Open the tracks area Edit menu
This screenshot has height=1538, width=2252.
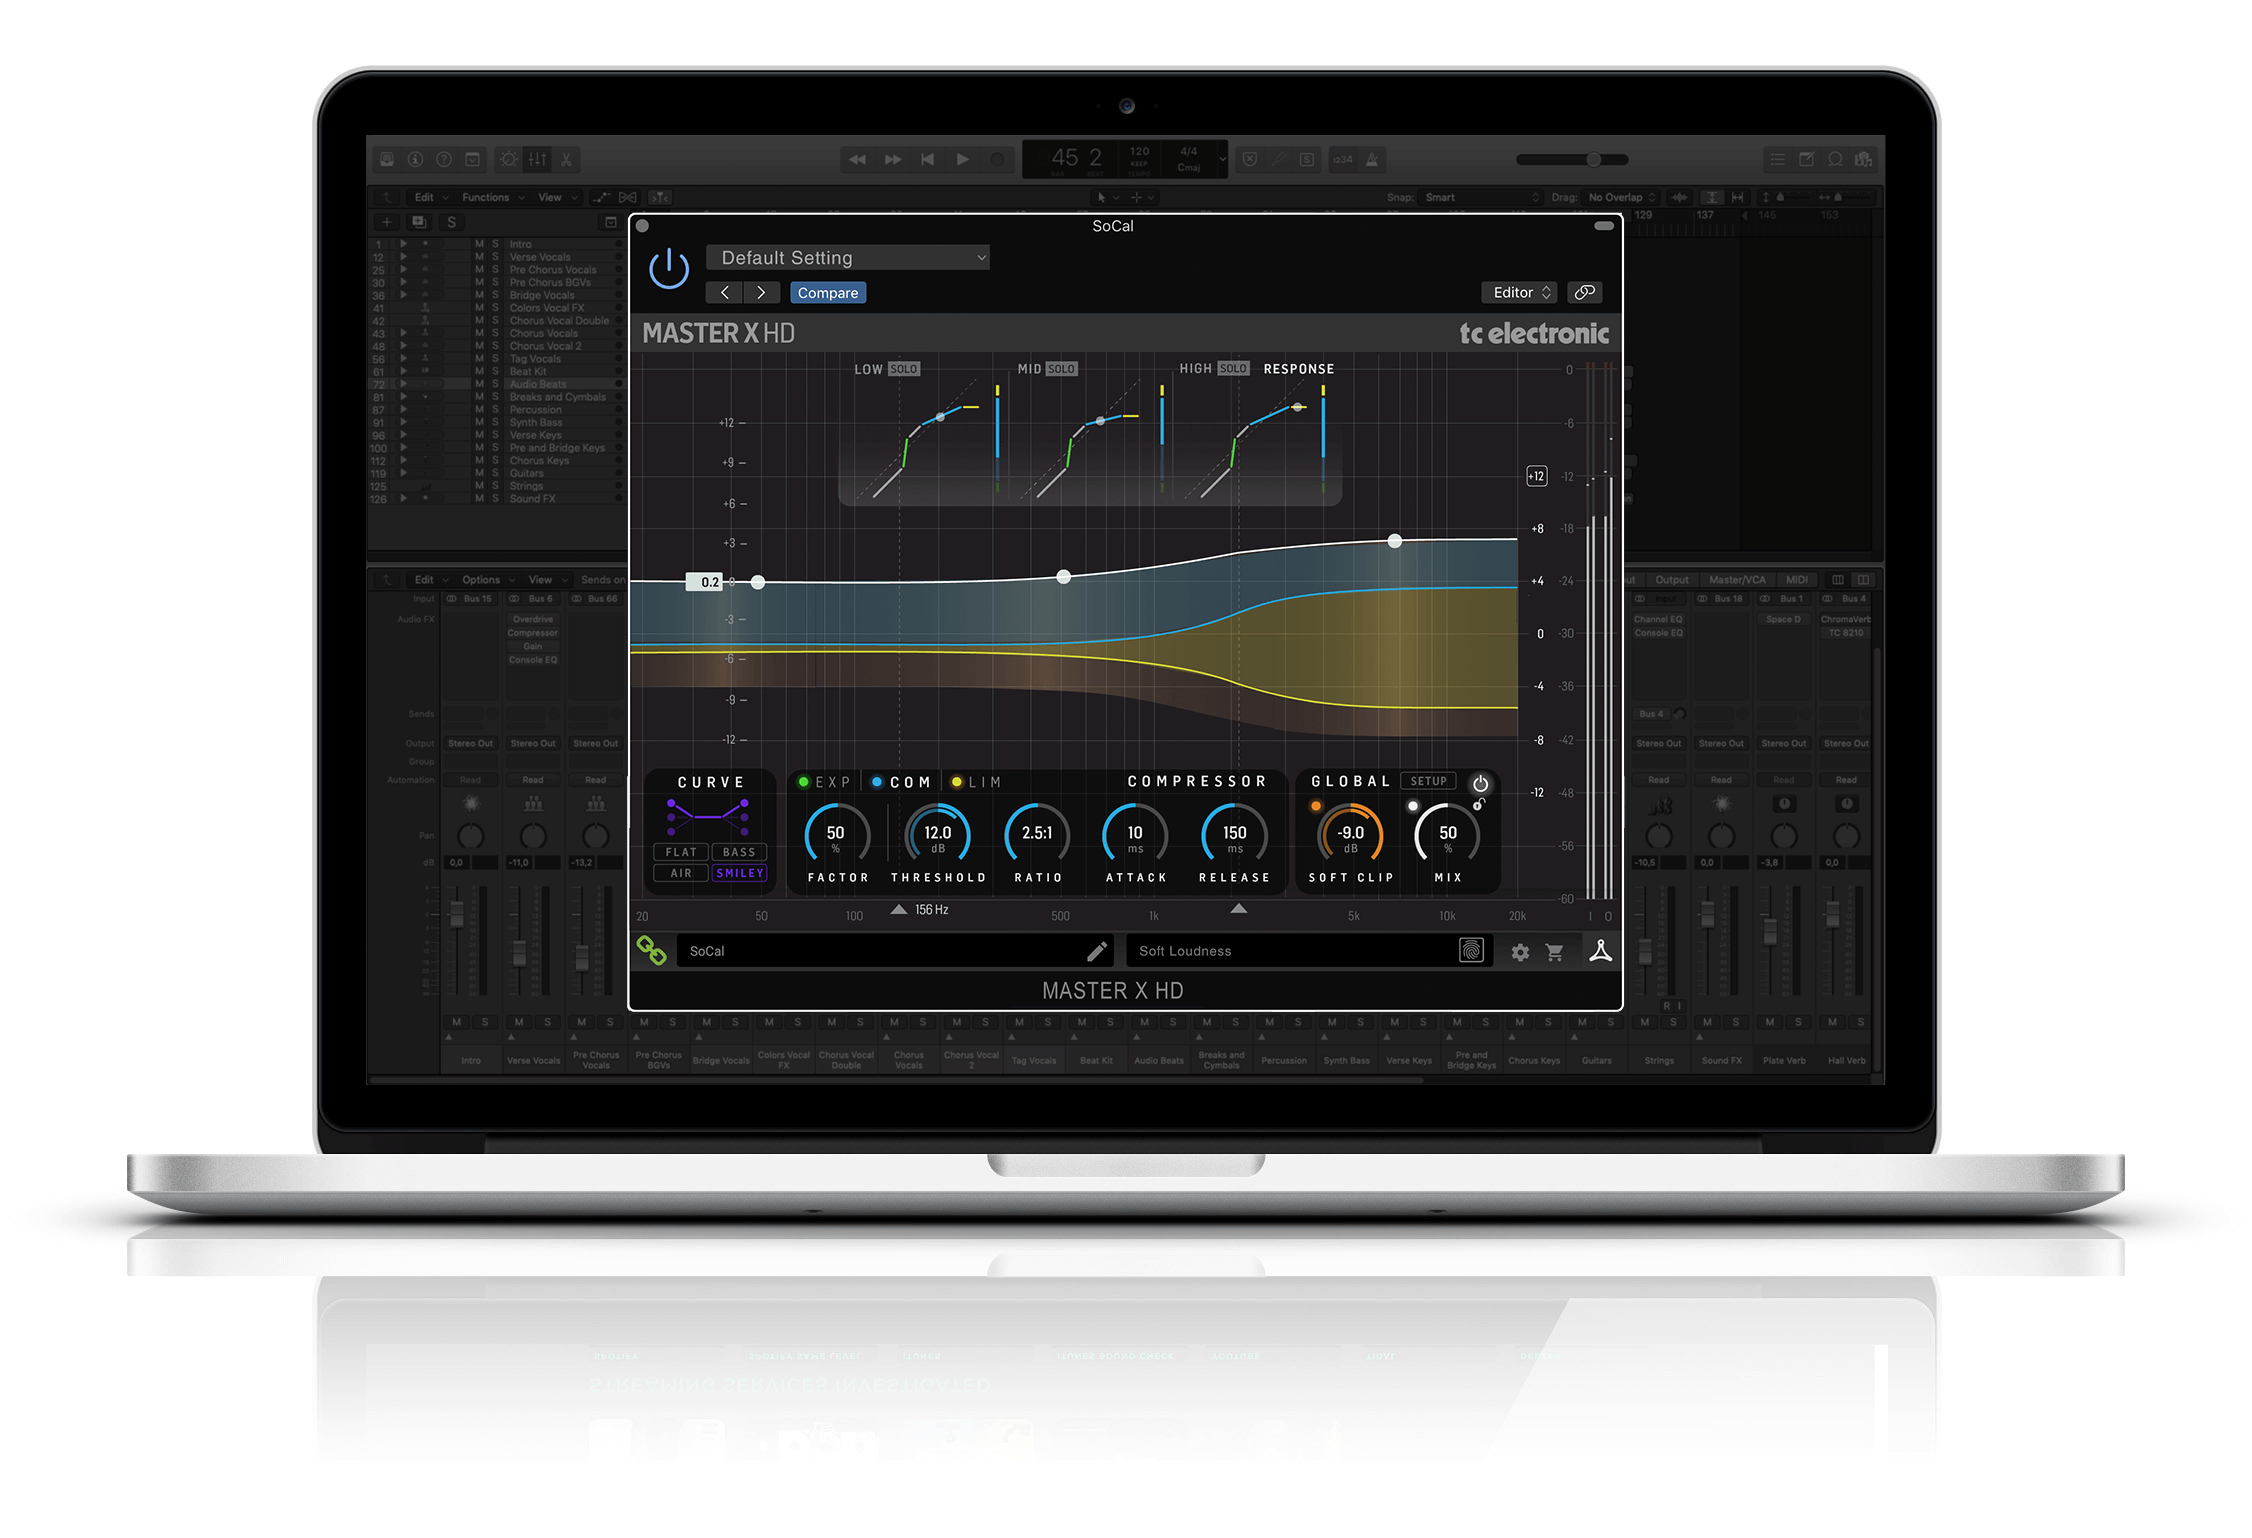(x=431, y=197)
